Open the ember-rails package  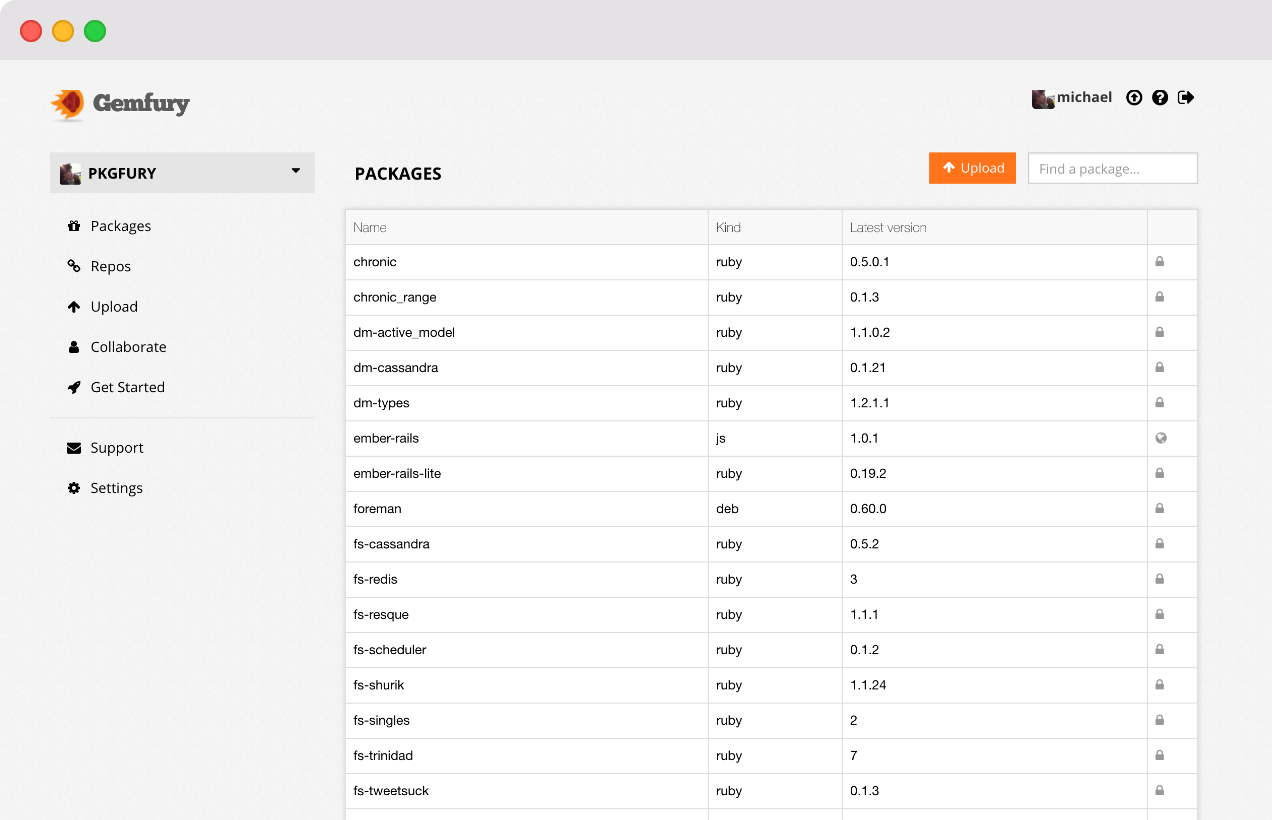coord(386,438)
